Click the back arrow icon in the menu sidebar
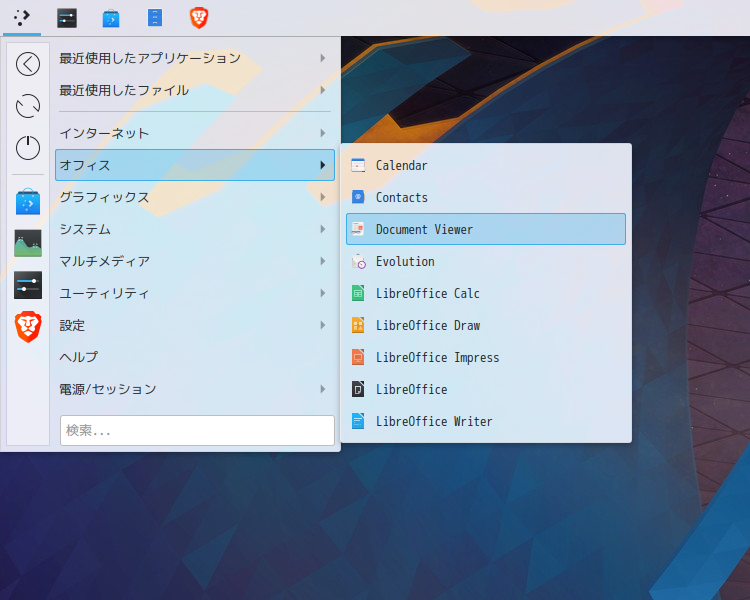Viewport: 750px width, 600px height. click(28, 64)
